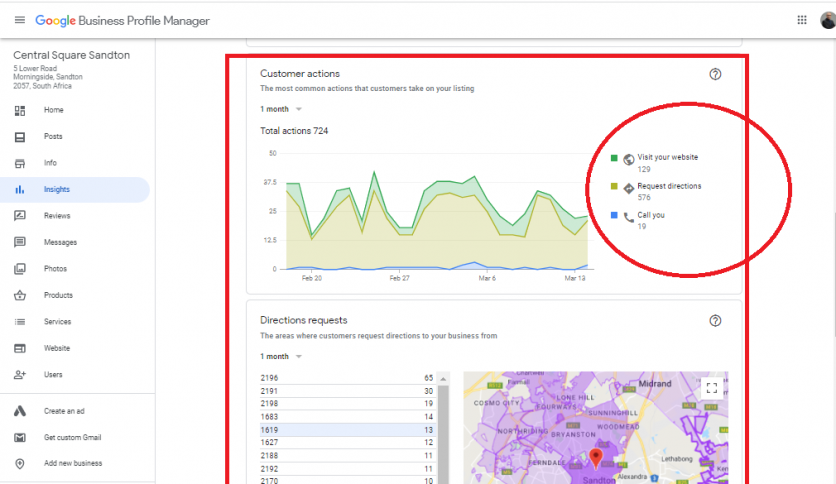Click the Messages chat icon
Screen dimensions: 836x484
click(x=20, y=243)
